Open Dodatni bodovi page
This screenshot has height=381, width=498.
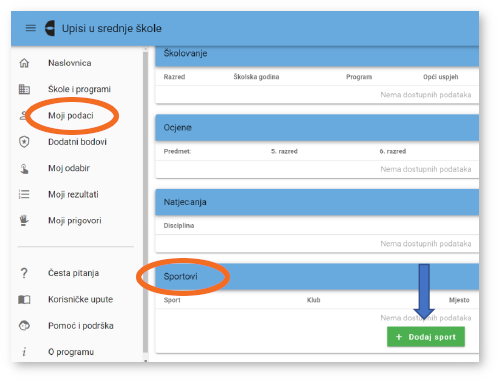click(x=77, y=142)
